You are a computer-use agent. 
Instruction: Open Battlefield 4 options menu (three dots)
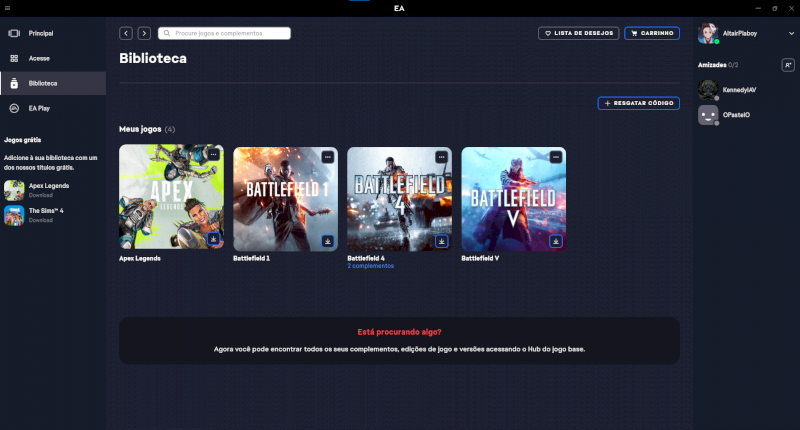coord(441,157)
